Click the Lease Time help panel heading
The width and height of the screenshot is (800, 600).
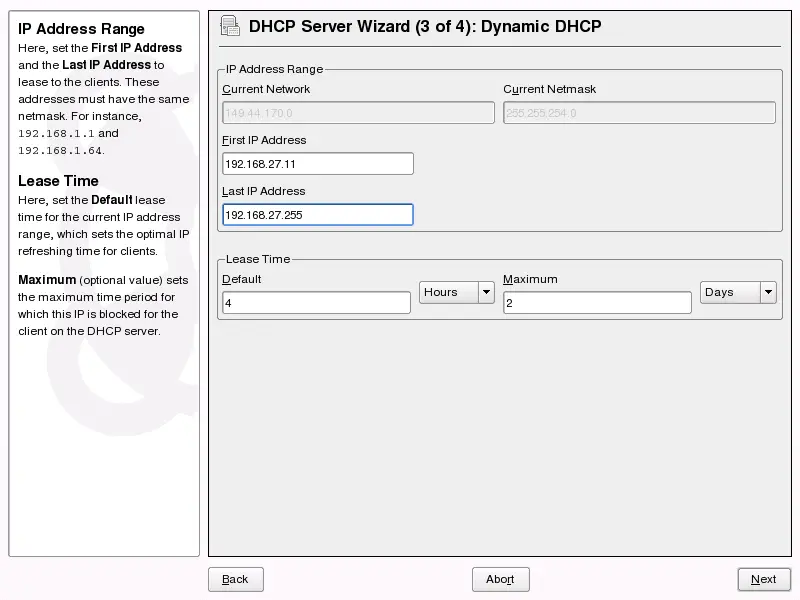tap(58, 181)
